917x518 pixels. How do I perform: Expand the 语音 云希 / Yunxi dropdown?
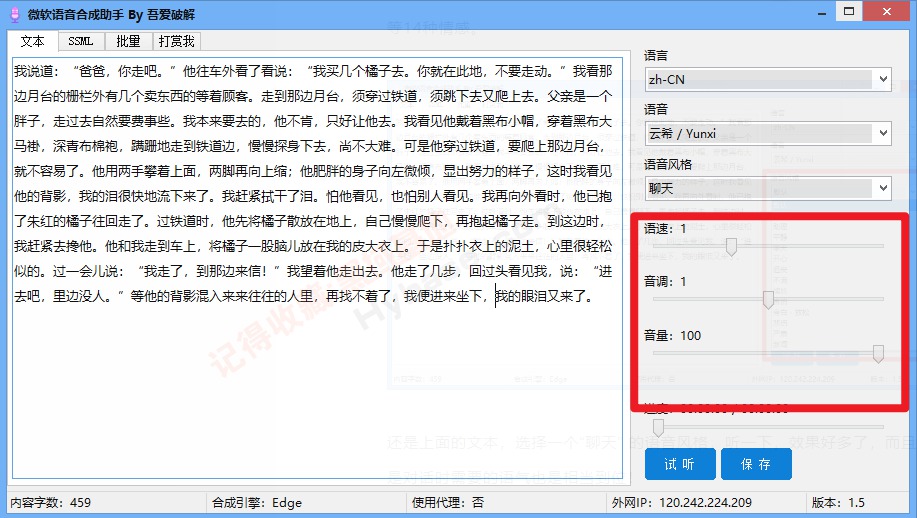click(x=768, y=134)
